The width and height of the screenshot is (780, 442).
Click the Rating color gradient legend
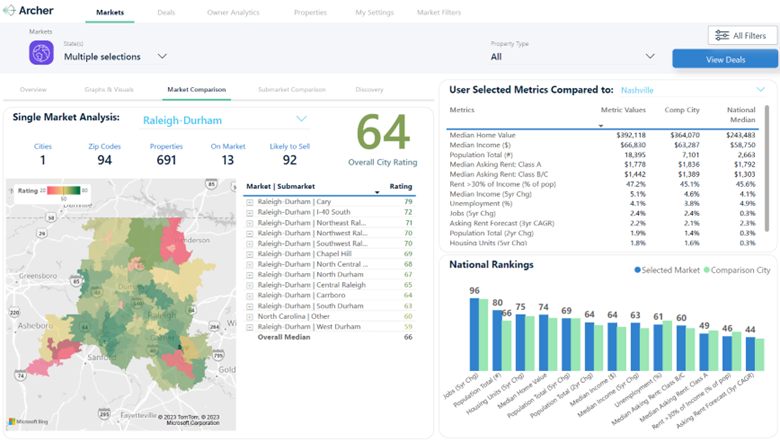(x=64, y=190)
